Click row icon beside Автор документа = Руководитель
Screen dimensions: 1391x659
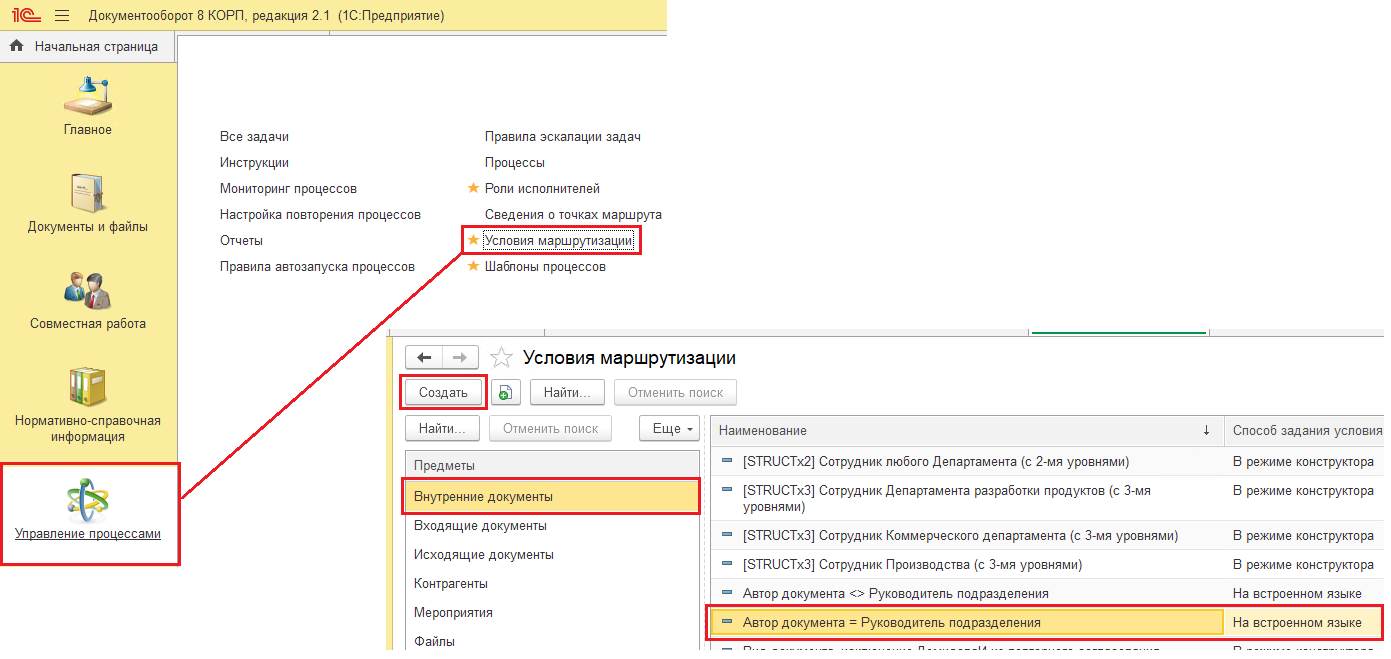click(x=727, y=622)
